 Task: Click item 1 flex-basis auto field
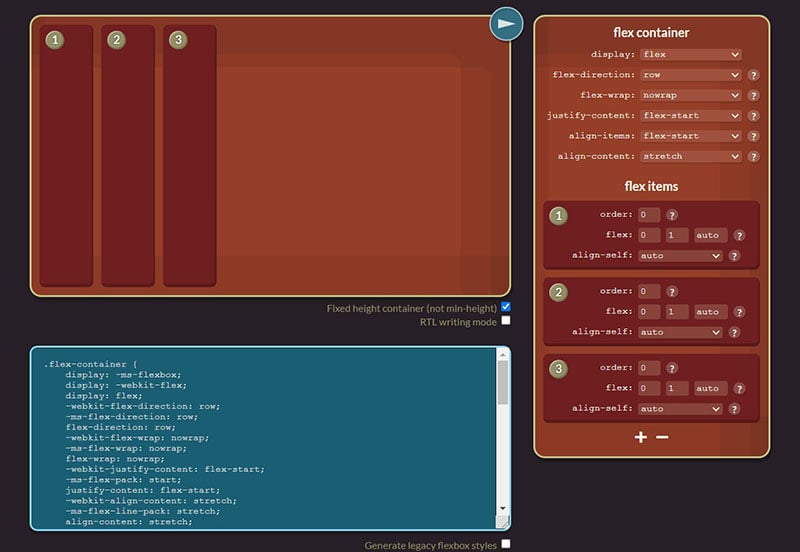pyautogui.click(x=711, y=235)
